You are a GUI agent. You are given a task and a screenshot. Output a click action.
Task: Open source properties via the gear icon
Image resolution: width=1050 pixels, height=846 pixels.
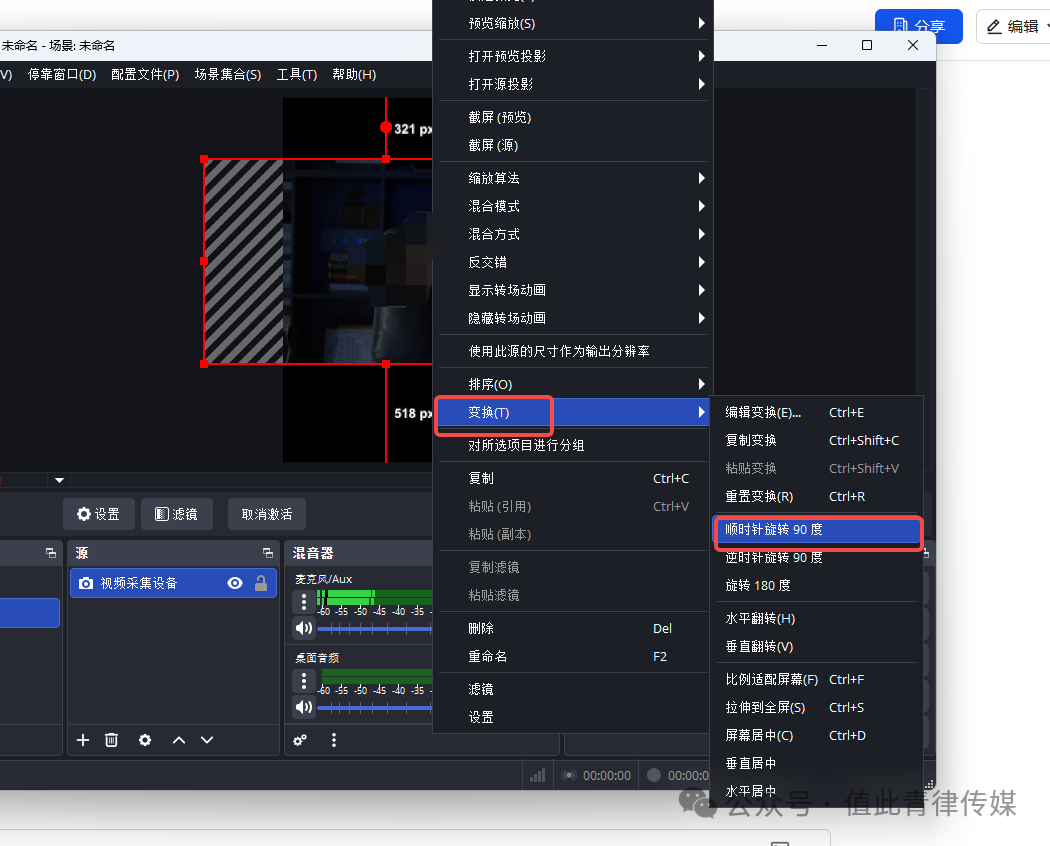[144, 740]
